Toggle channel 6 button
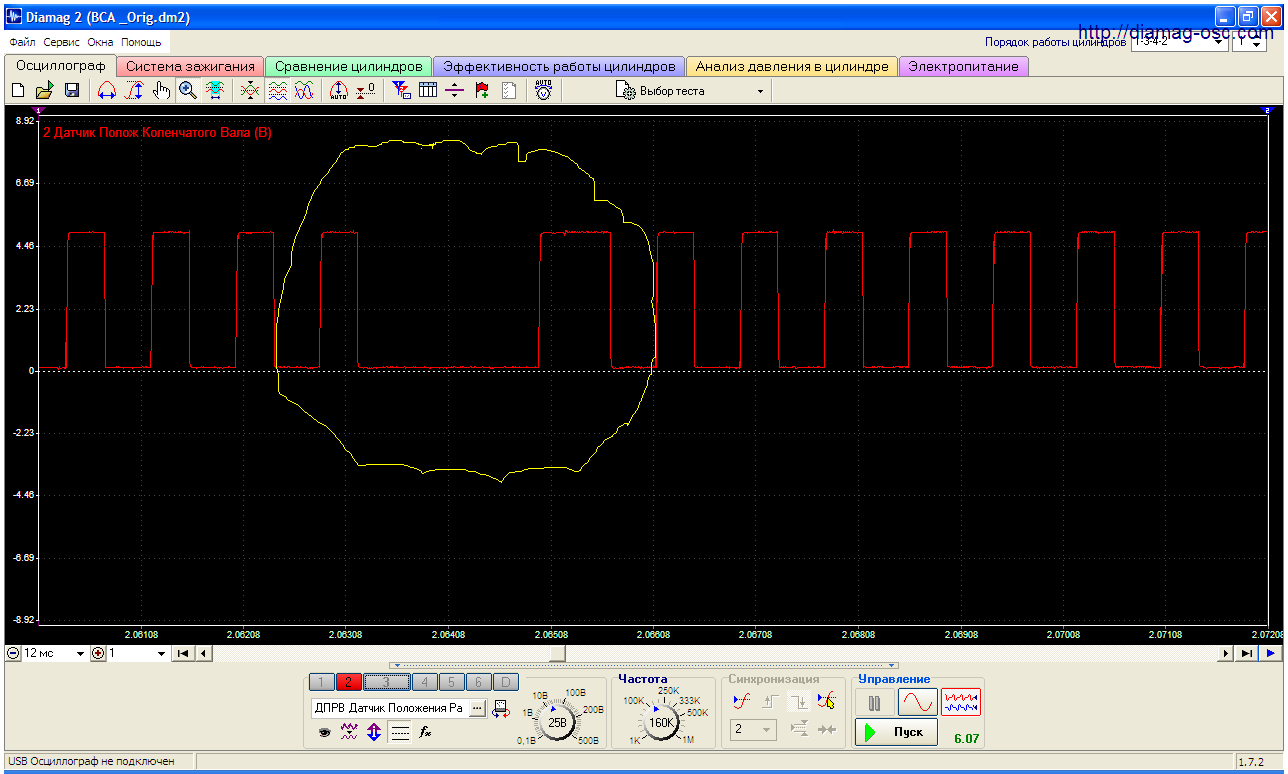 pyautogui.click(x=479, y=683)
